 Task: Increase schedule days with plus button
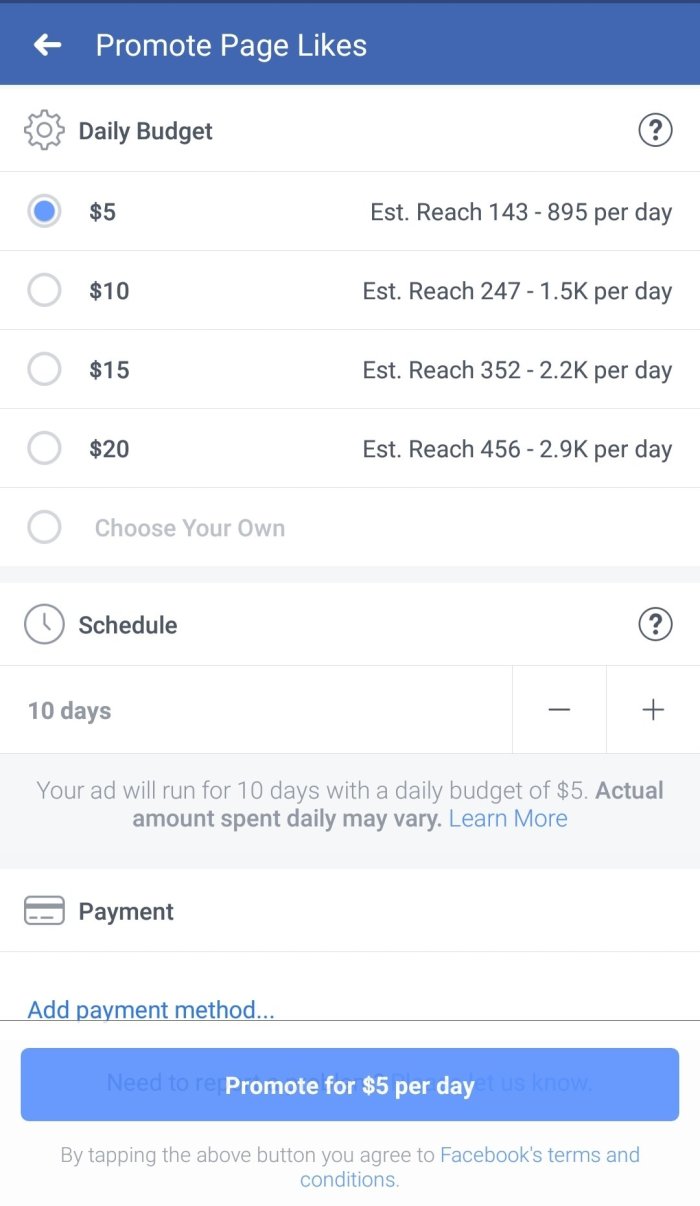pyautogui.click(x=653, y=710)
